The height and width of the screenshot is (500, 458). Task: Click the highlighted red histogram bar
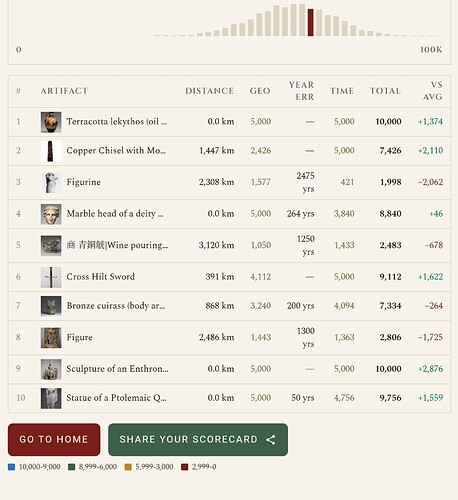click(310, 22)
